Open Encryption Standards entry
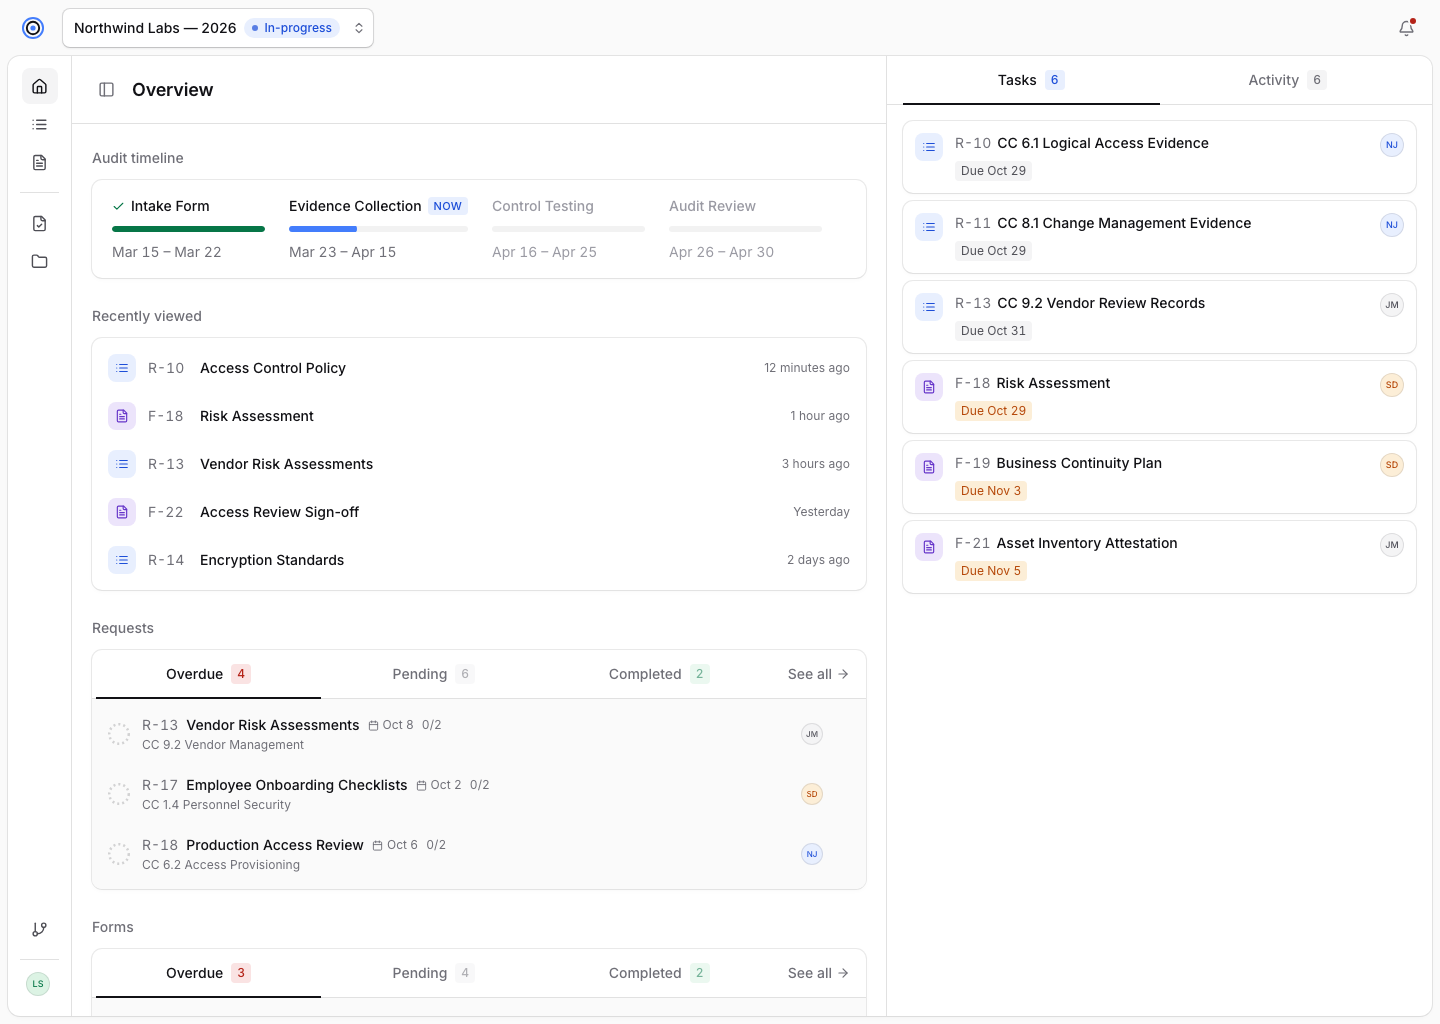 coord(479,560)
